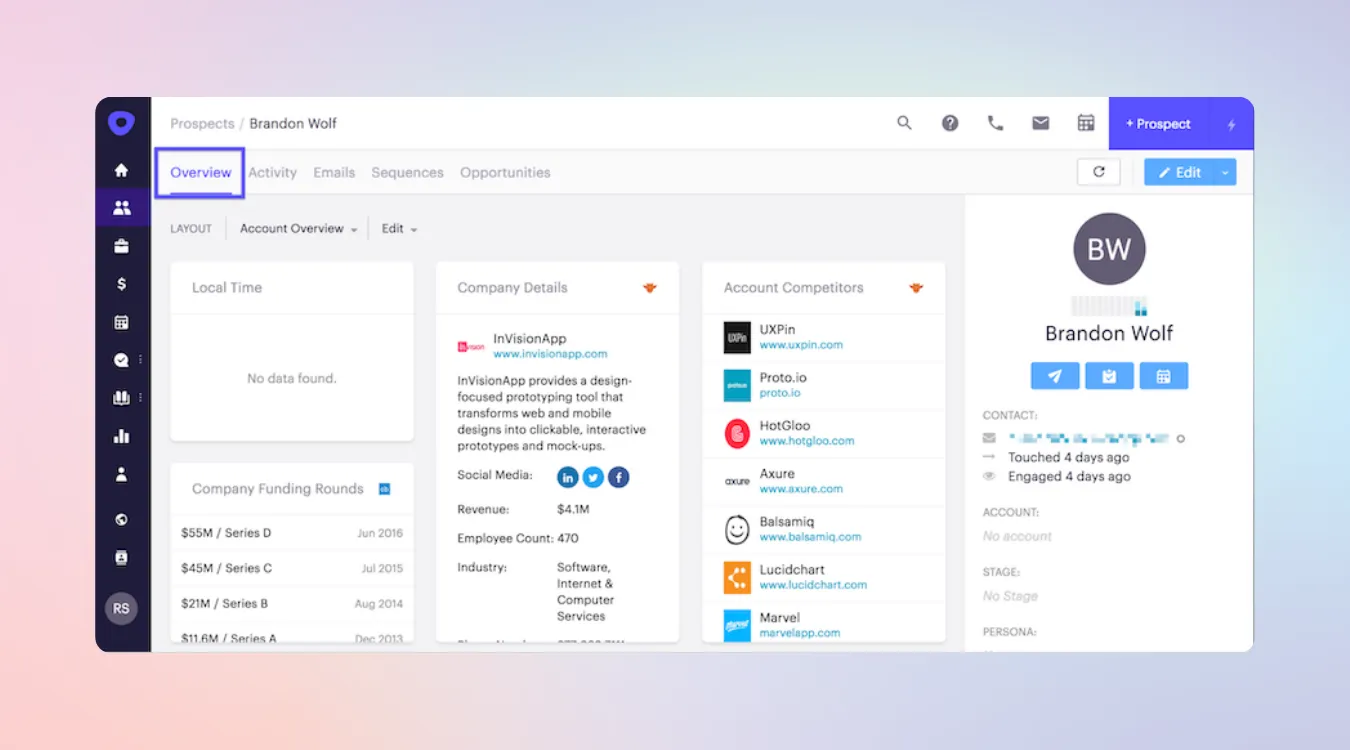Click the blue Edit button
The height and width of the screenshot is (750, 1350).
1180,172
